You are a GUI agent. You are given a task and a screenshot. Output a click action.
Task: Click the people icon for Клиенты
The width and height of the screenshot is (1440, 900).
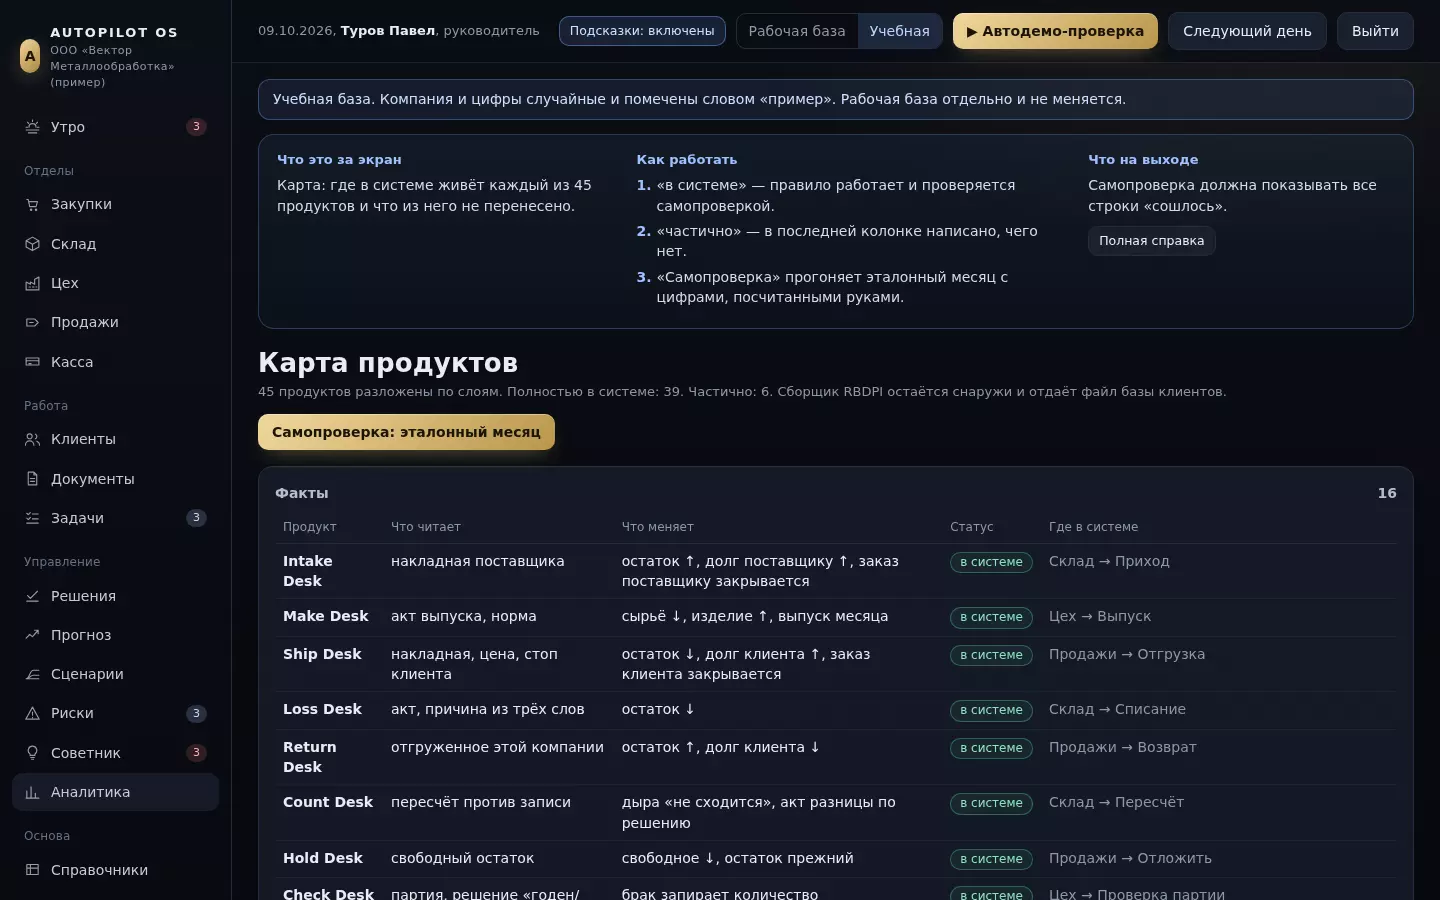click(32, 439)
